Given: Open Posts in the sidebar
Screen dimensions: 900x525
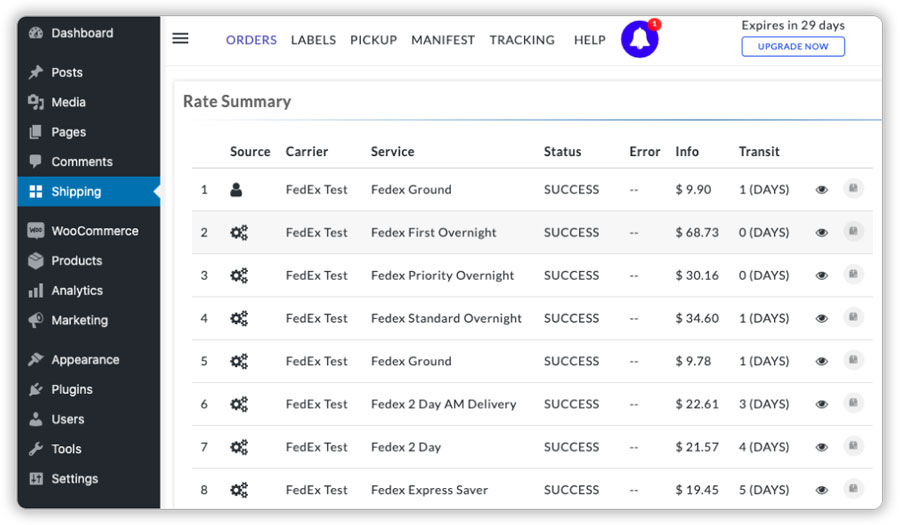Looking at the screenshot, I should (x=88, y=72).
